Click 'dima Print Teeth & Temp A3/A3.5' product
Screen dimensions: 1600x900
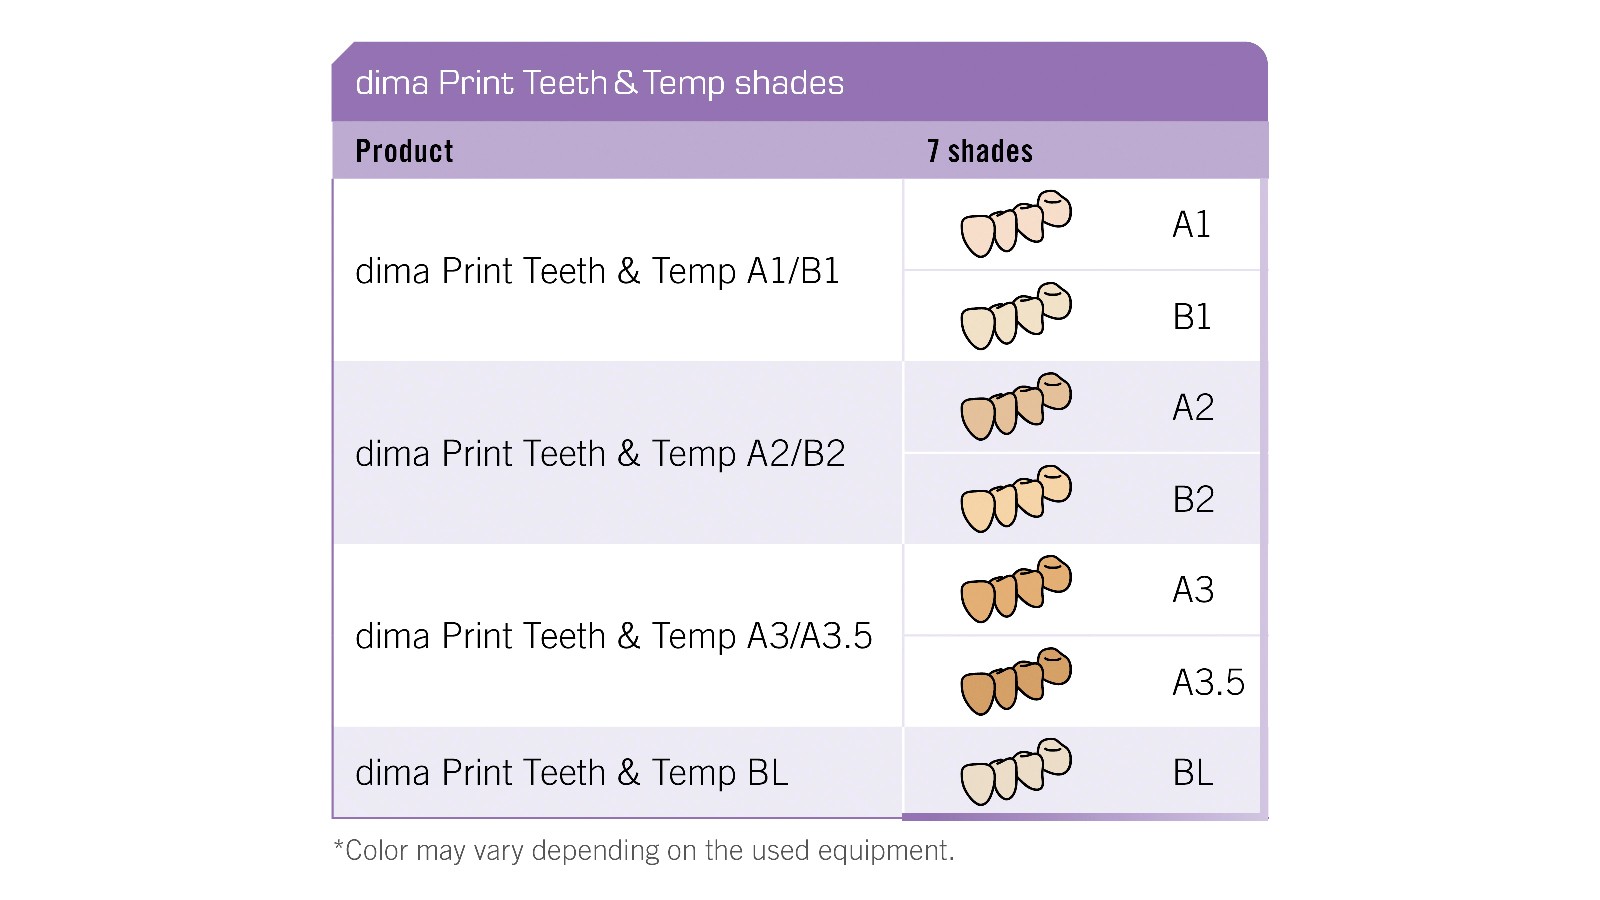[x=613, y=636]
